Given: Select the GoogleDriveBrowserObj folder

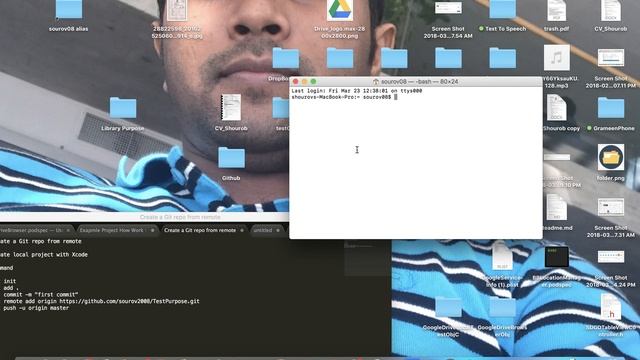Looking at the screenshot, I should click(x=502, y=307).
